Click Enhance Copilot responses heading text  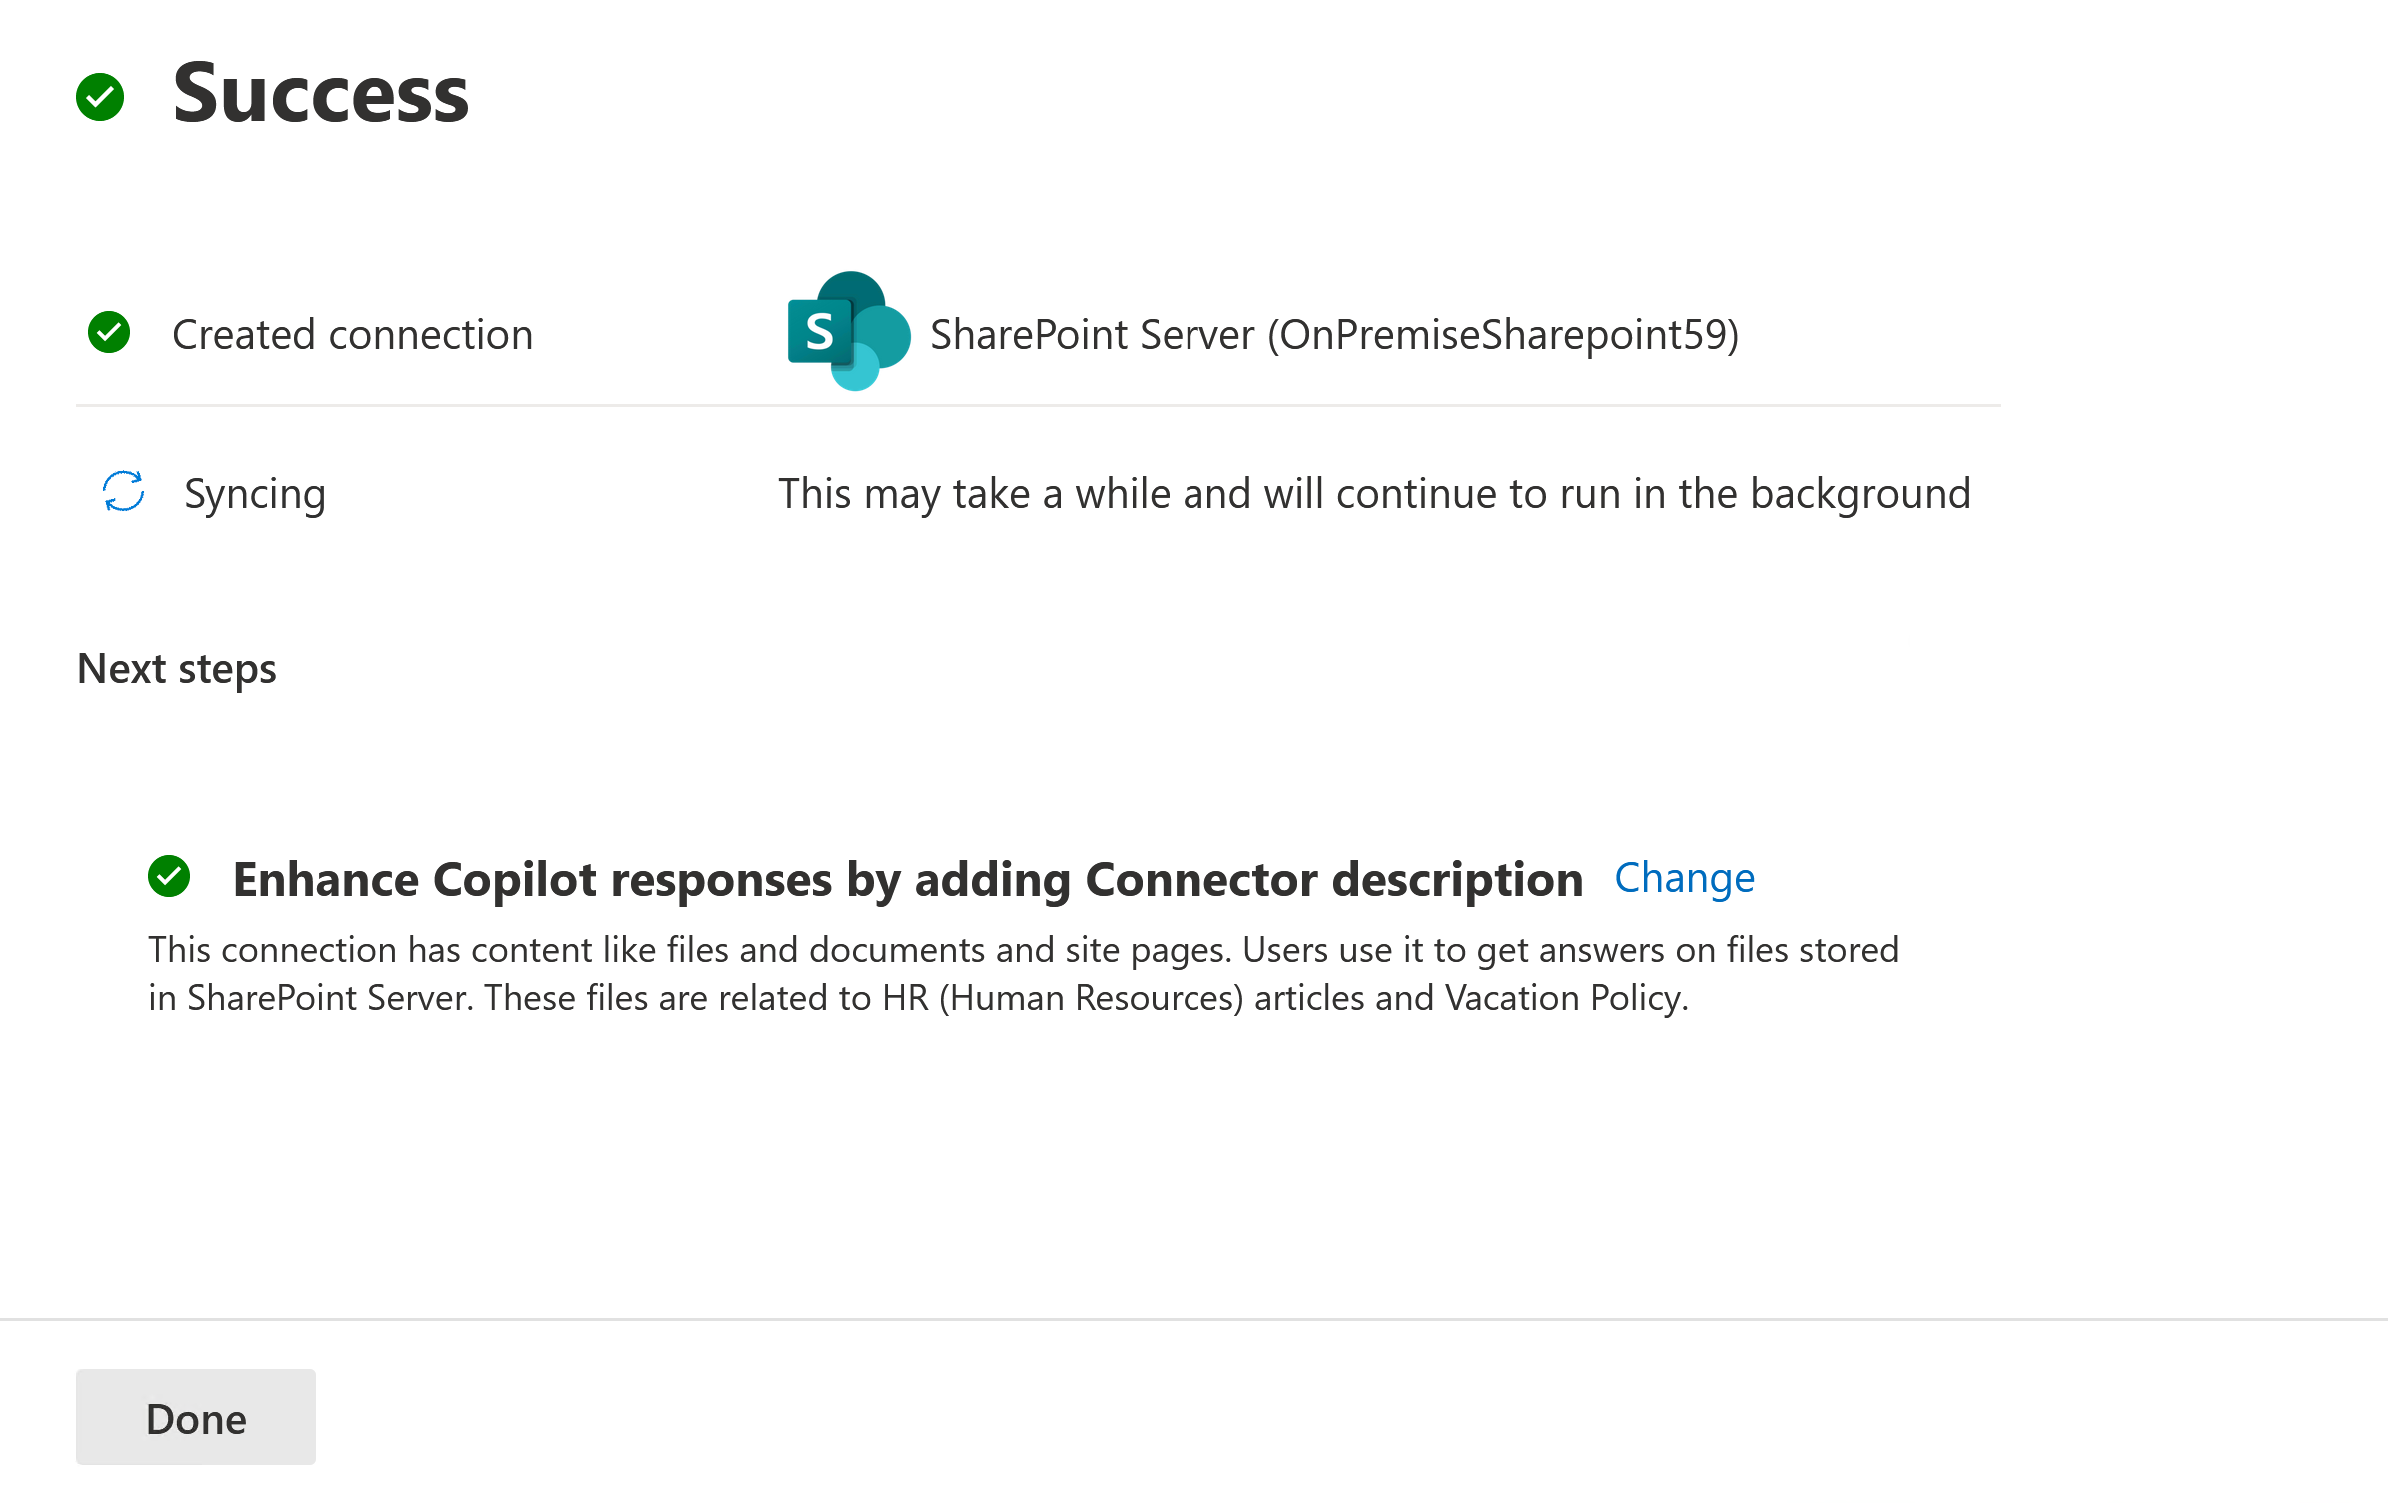[908, 880]
